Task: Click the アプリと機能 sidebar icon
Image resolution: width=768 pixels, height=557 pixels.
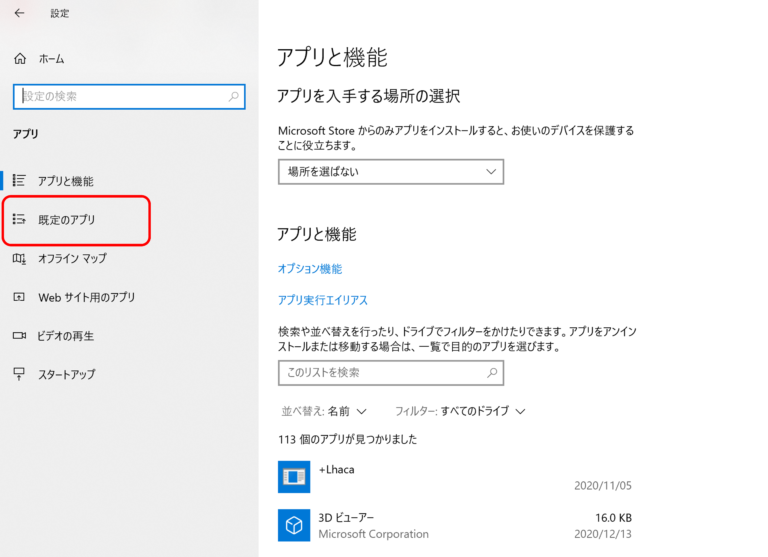Action: [x=19, y=181]
